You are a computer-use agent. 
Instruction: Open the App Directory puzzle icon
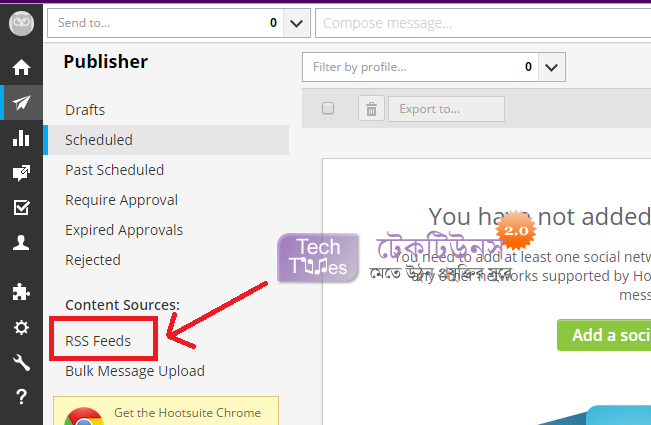[x=21, y=292]
